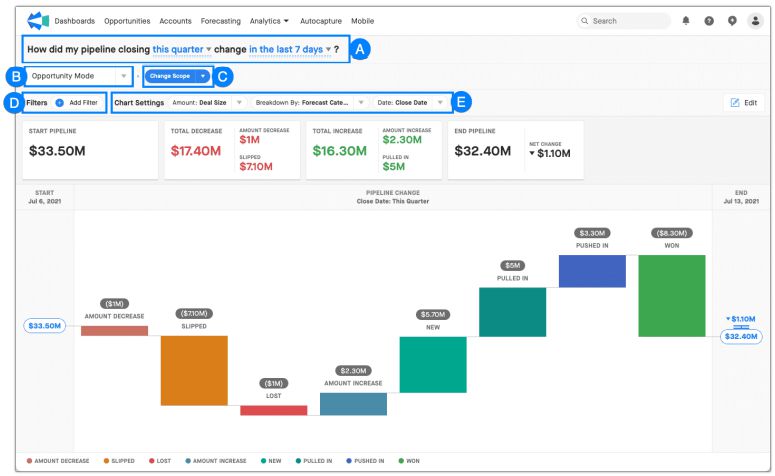775x476 pixels.
Task: Click the Total Decrease $17.40M value
Action: [196, 151]
